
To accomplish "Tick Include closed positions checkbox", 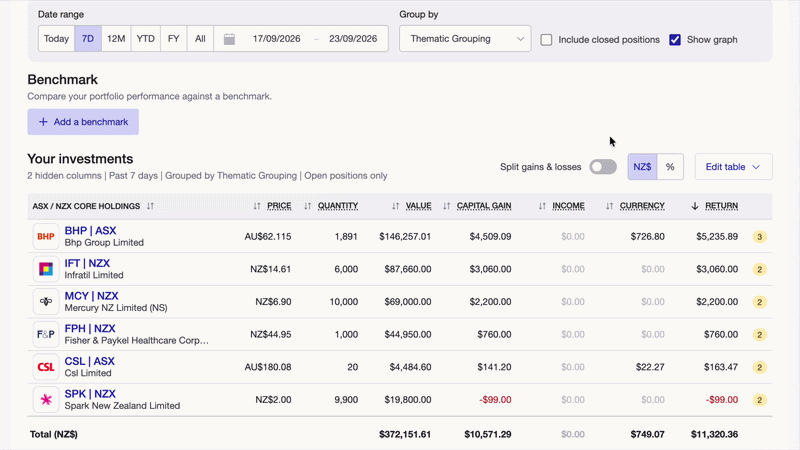I will 546,40.
